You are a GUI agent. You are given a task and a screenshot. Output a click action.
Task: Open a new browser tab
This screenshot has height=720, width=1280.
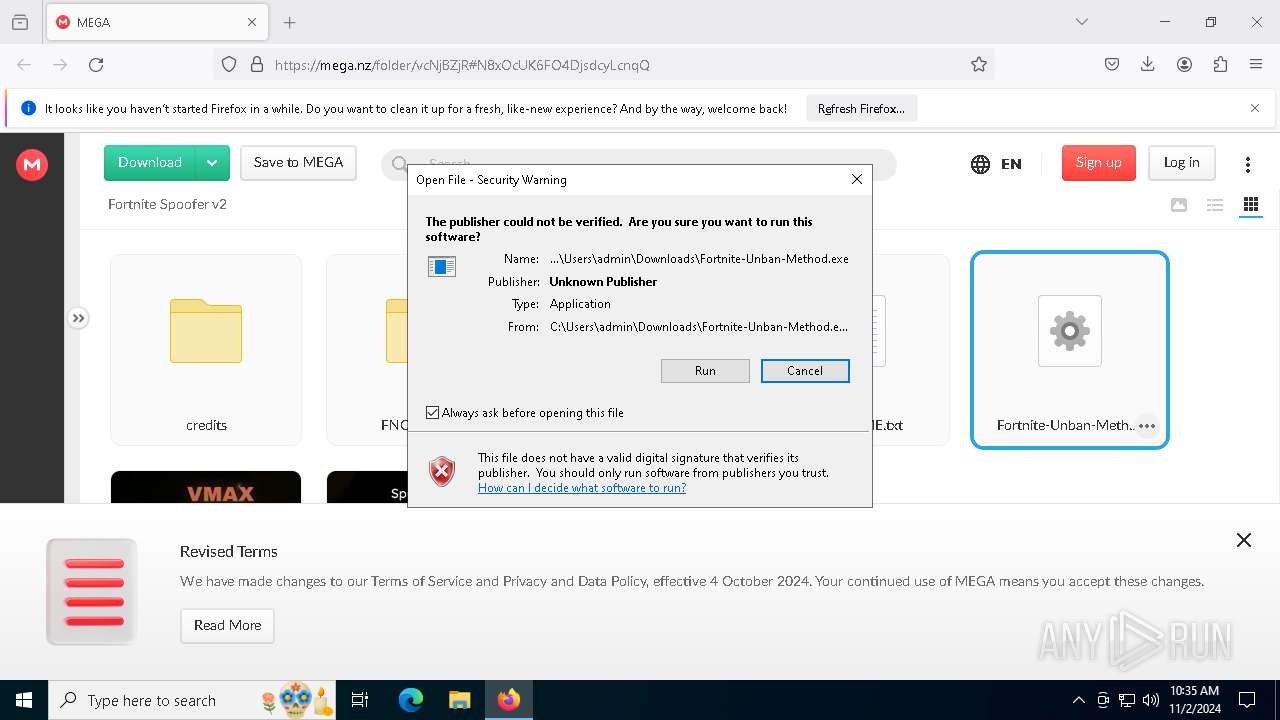tap(290, 22)
